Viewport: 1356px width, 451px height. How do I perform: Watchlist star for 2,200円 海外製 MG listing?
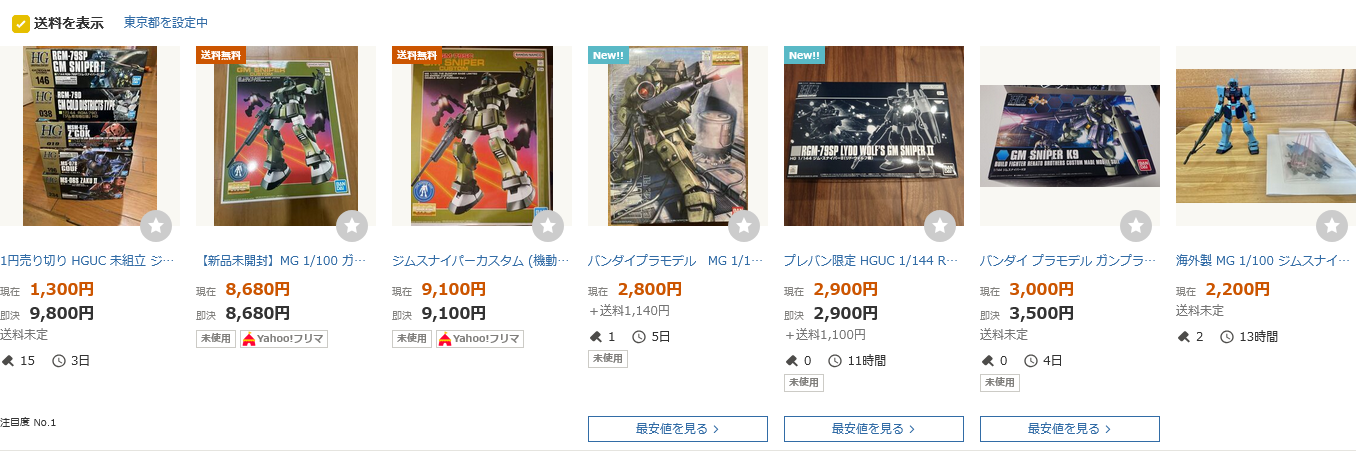(1332, 226)
